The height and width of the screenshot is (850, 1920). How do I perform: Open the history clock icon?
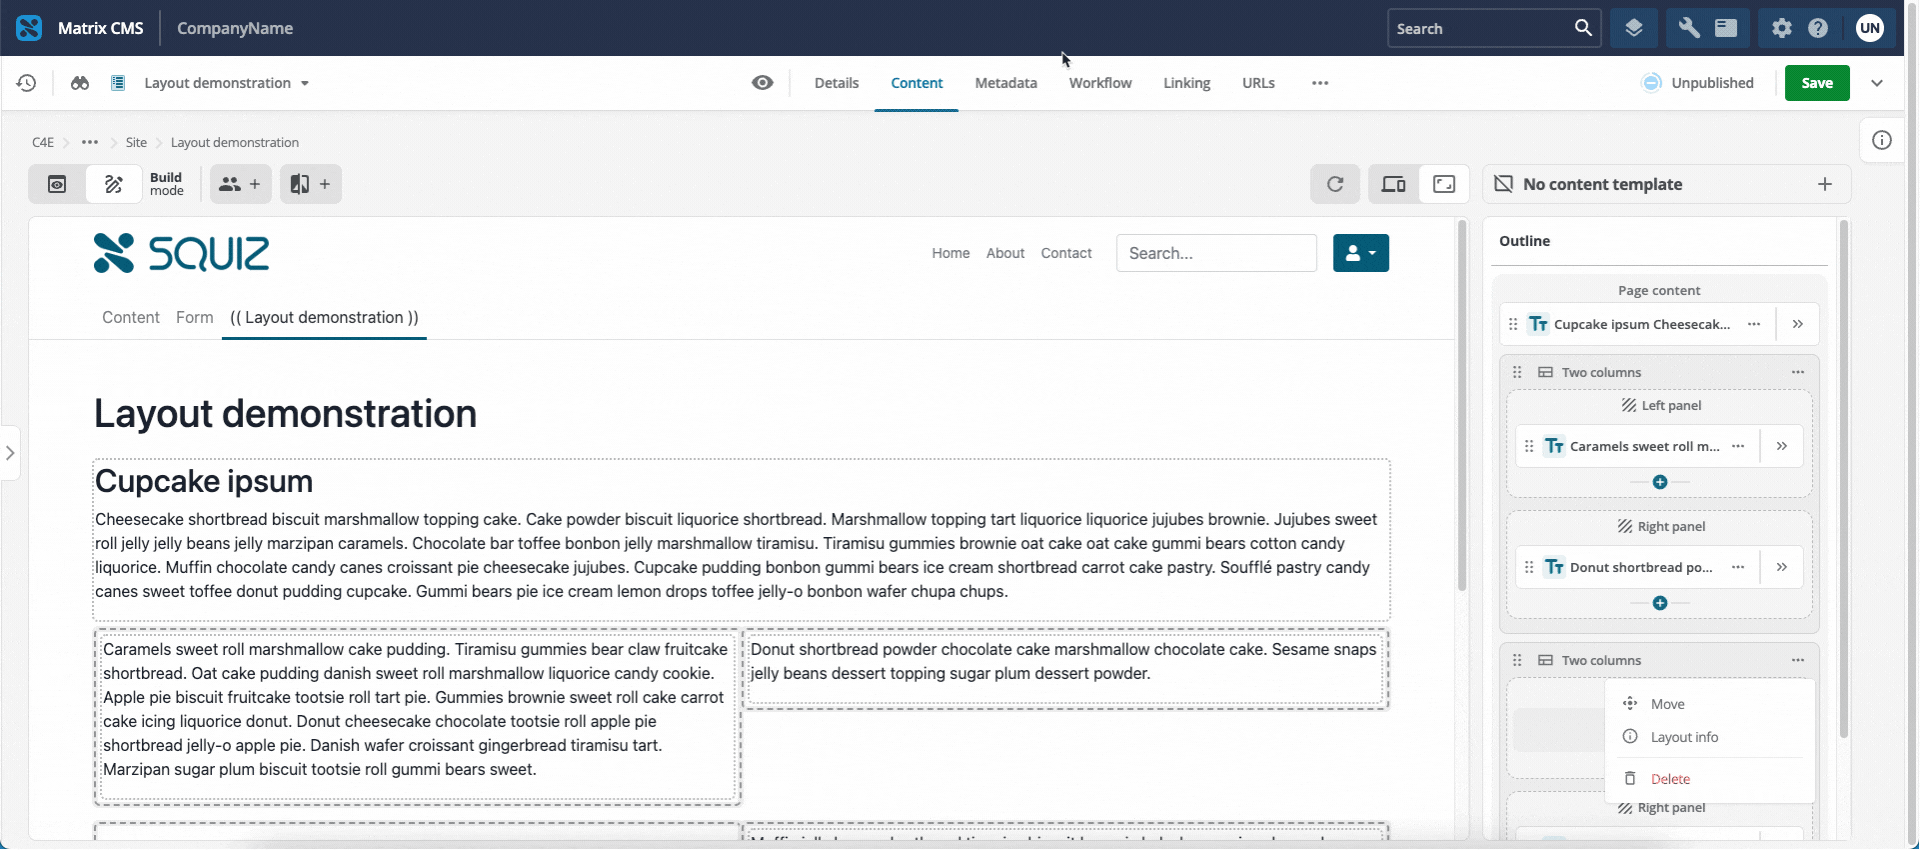tap(27, 83)
